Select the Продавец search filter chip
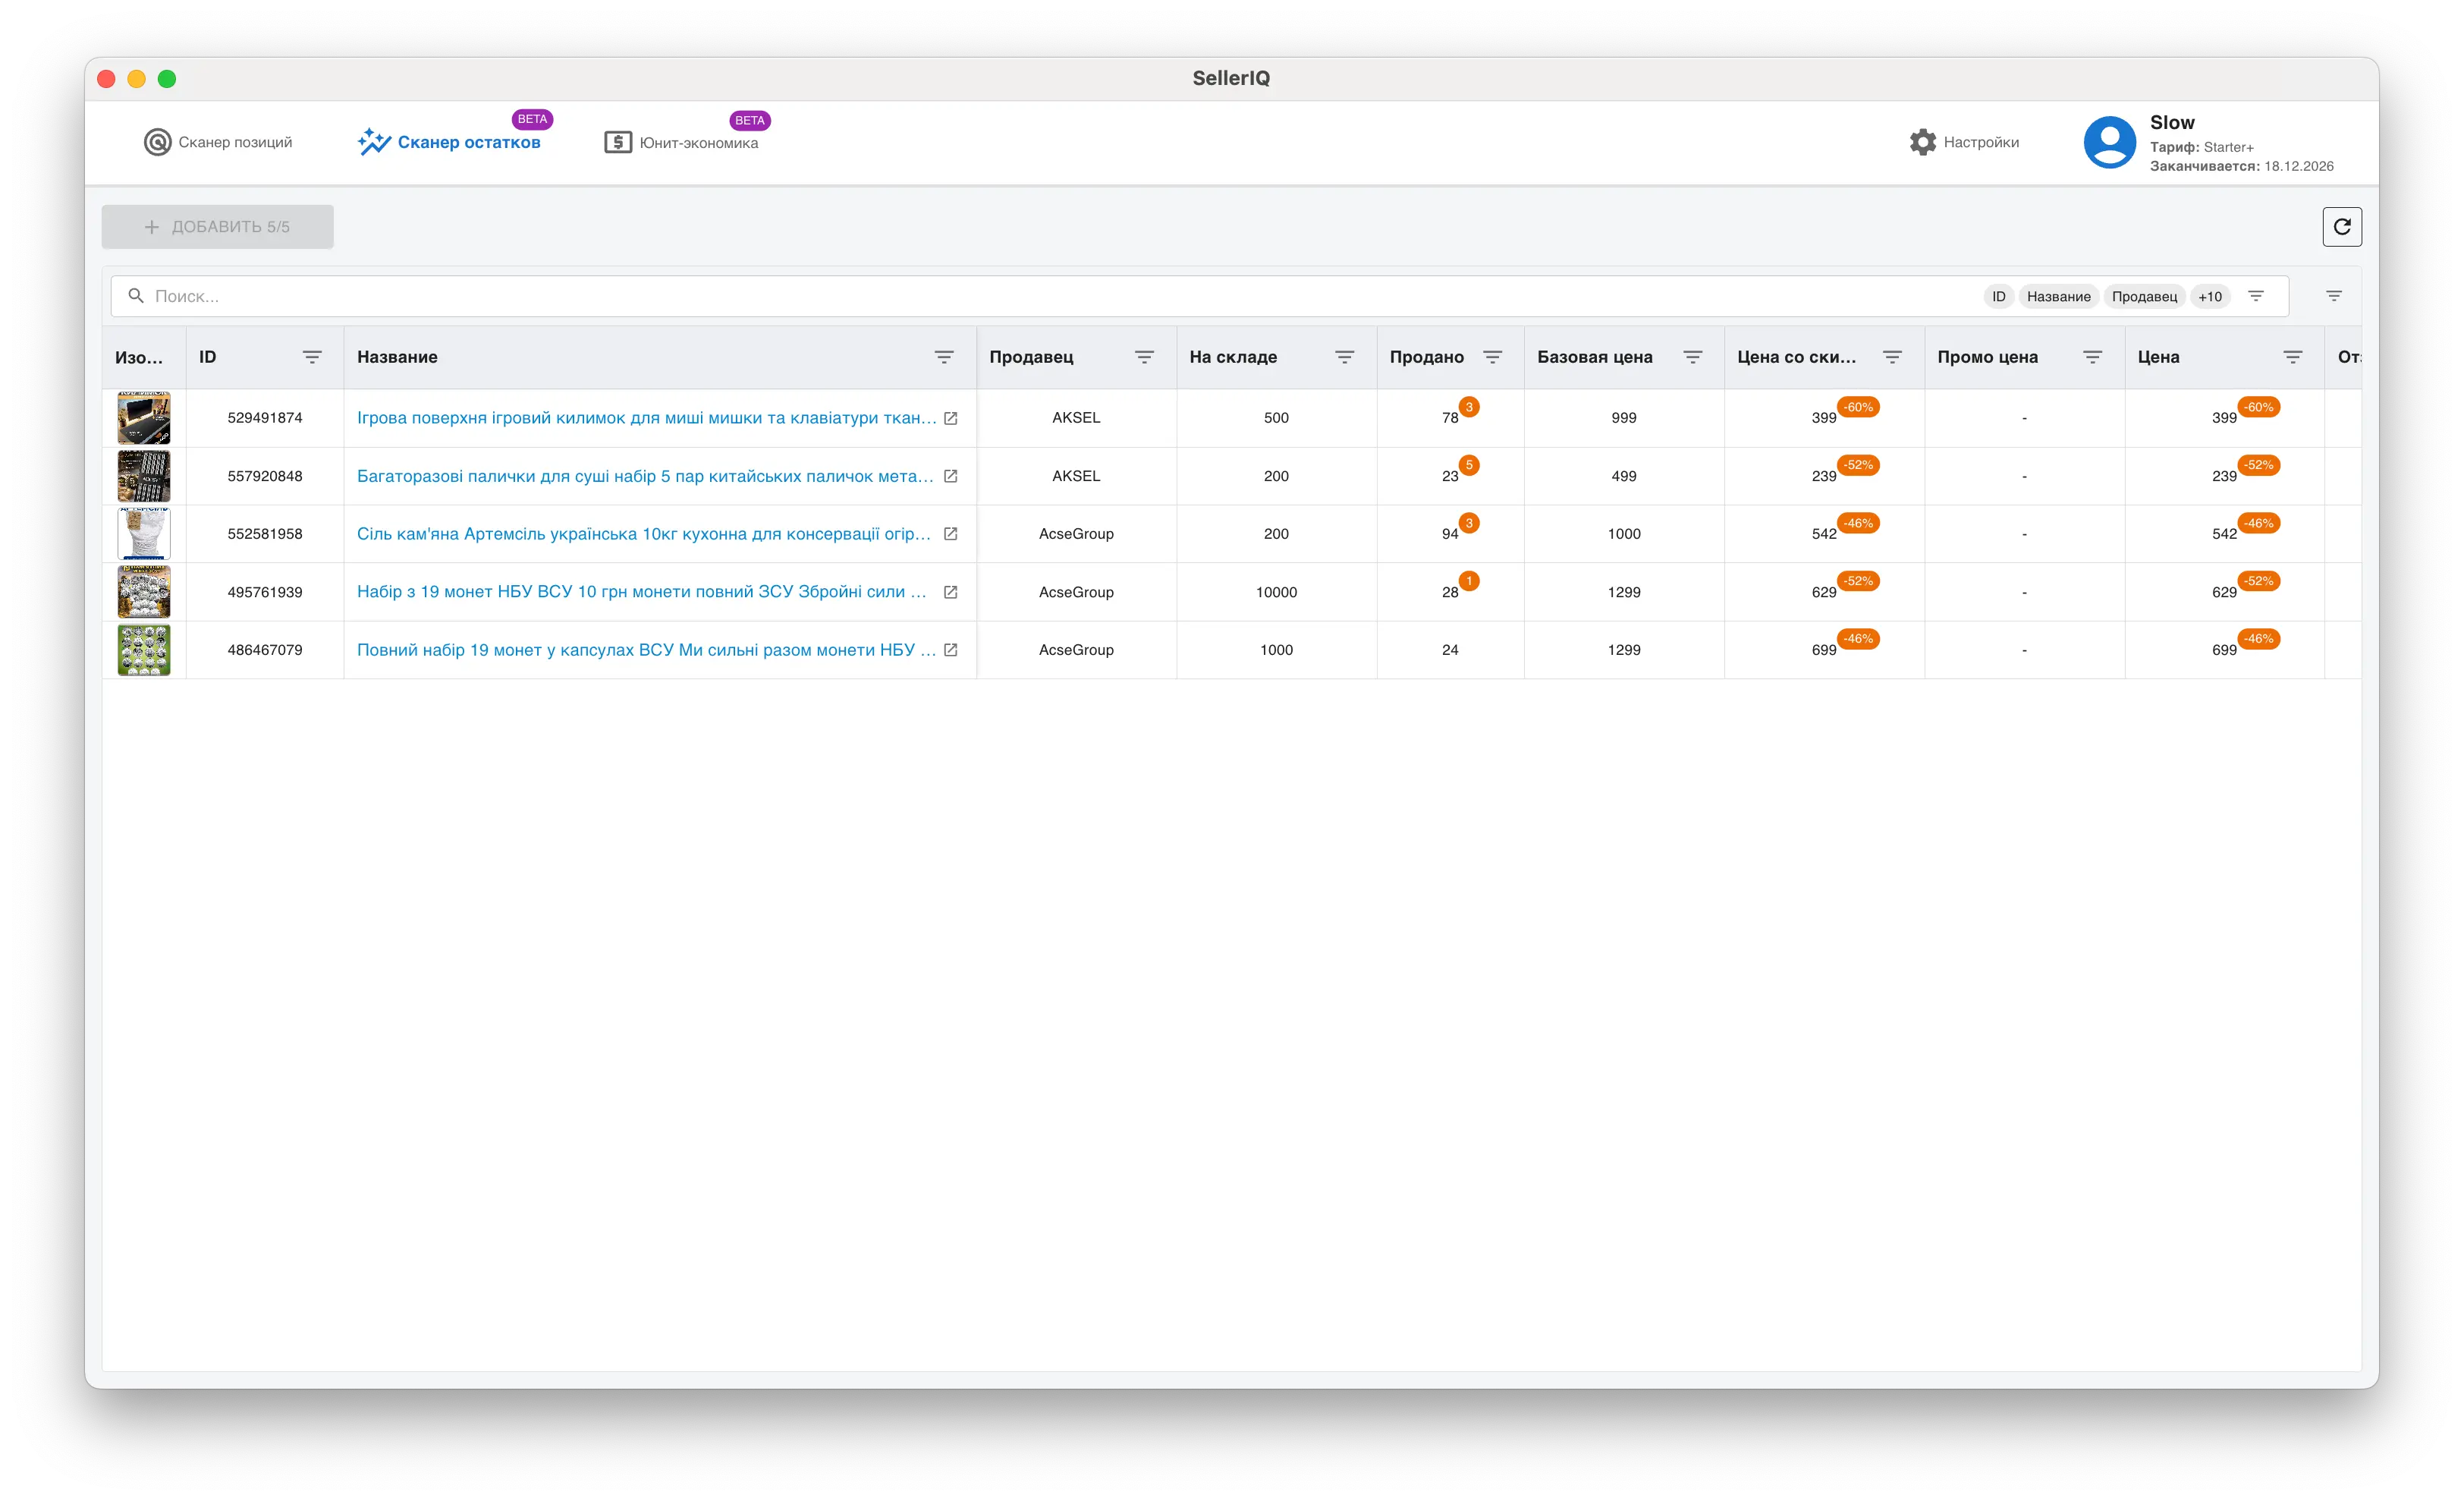The image size is (2464, 1501). pyautogui.click(x=2144, y=296)
